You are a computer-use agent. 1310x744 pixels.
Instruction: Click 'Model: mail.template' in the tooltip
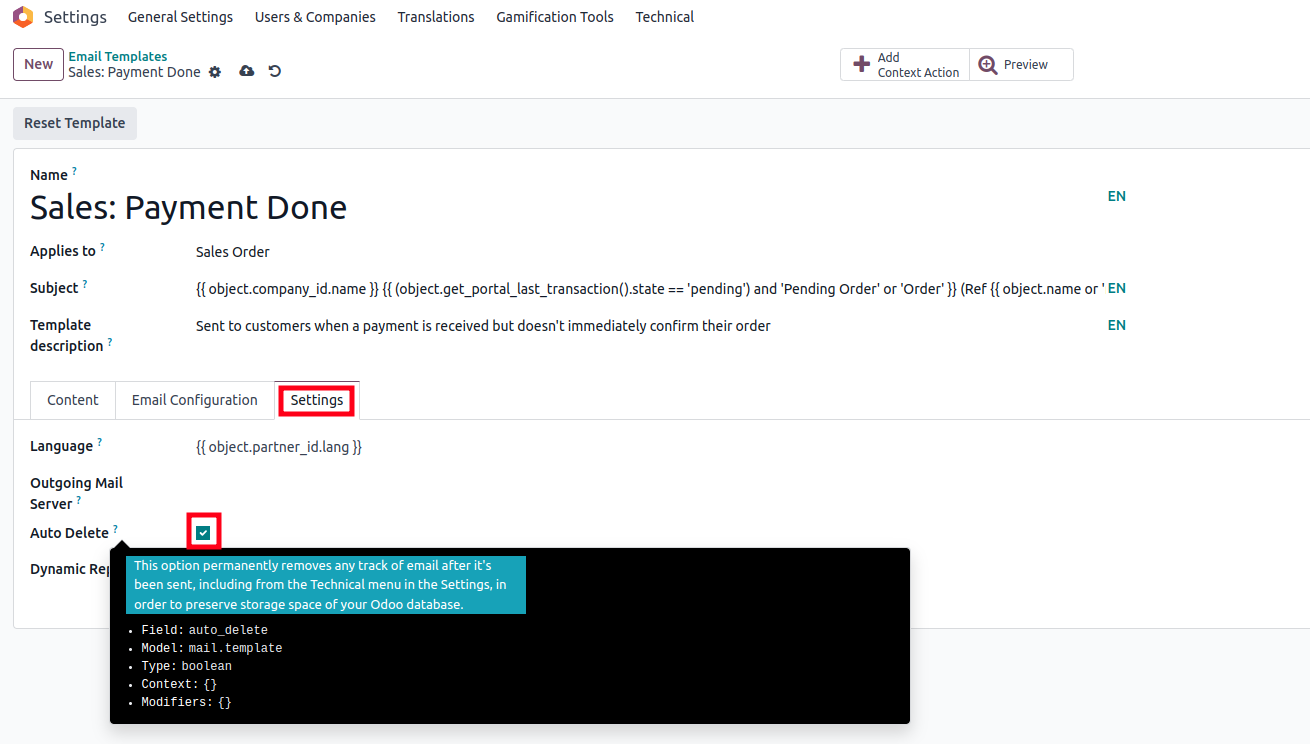(211, 648)
